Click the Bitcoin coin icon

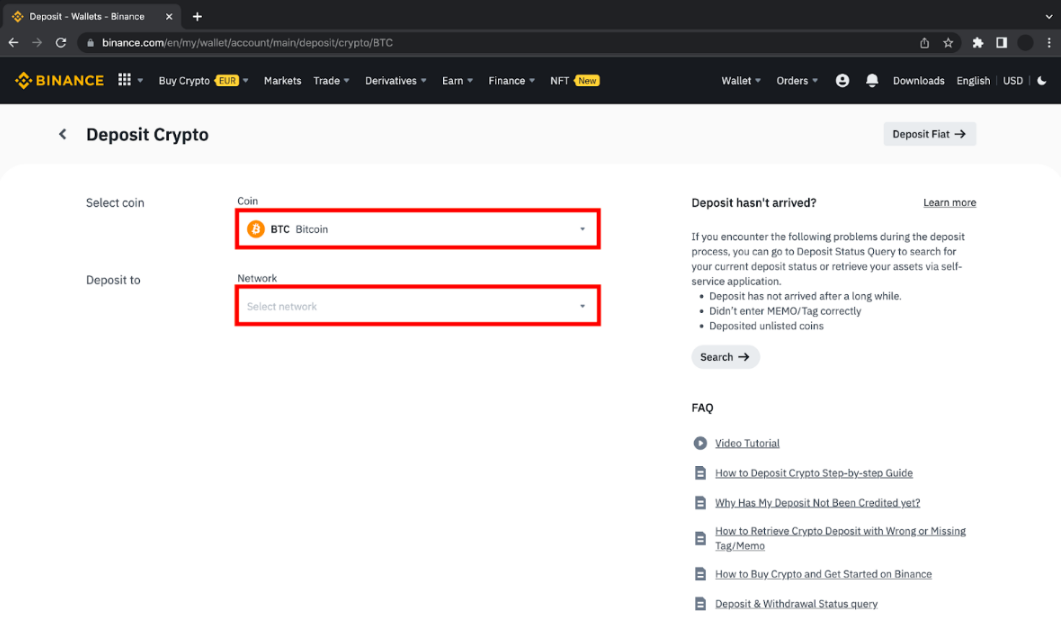pyautogui.click(x=256, y=229)
